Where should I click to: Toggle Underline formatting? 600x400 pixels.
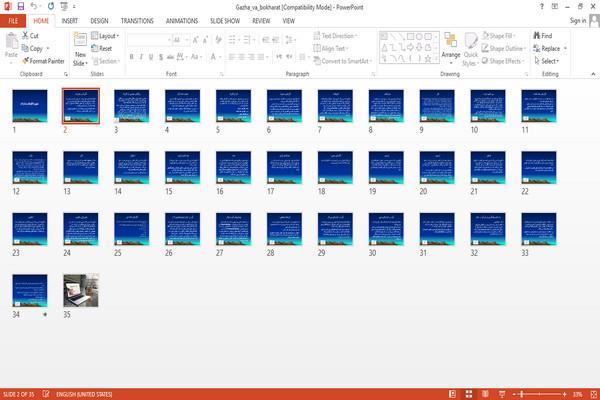coord(151,57)
